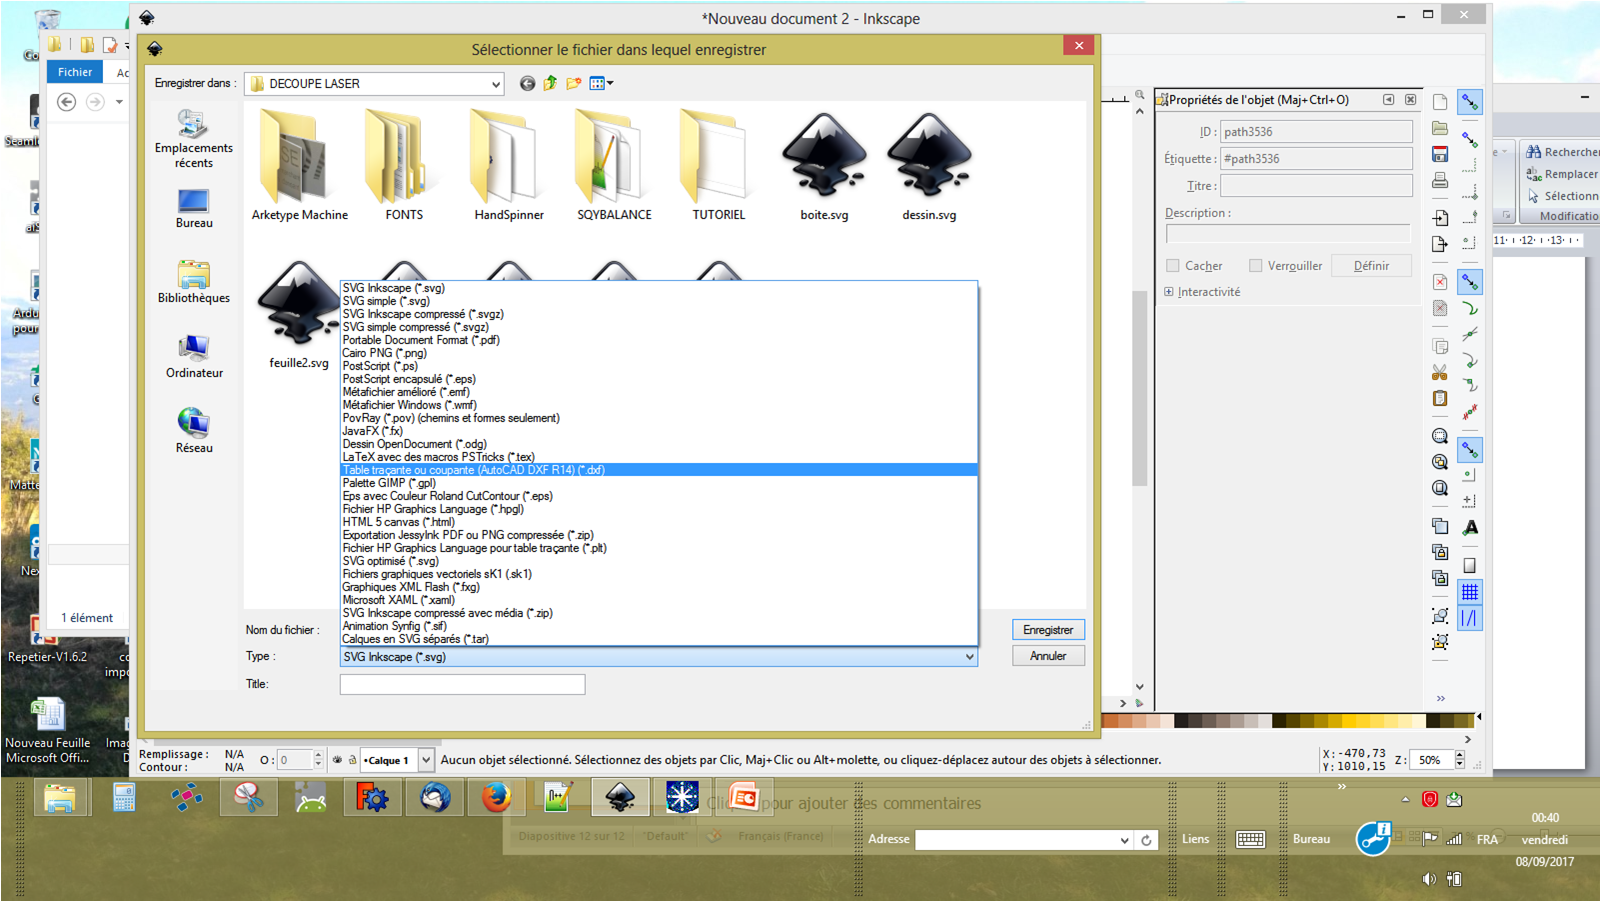The width and height of the screenshot is (1601, 902).
Task: Click Rechercher in the Word ribbon
Action: tap(1562, 152)
